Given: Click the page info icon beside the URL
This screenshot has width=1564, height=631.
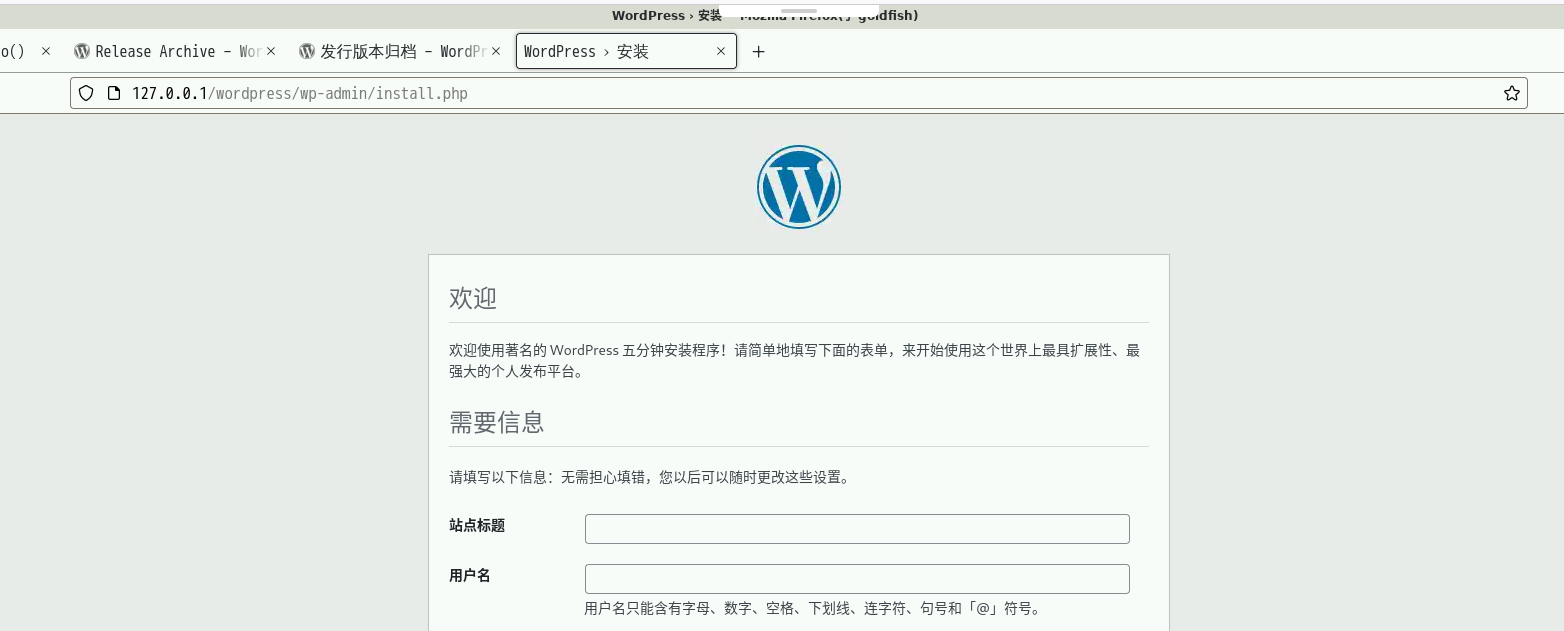Looking at the screenshot, I should point(113,93).
